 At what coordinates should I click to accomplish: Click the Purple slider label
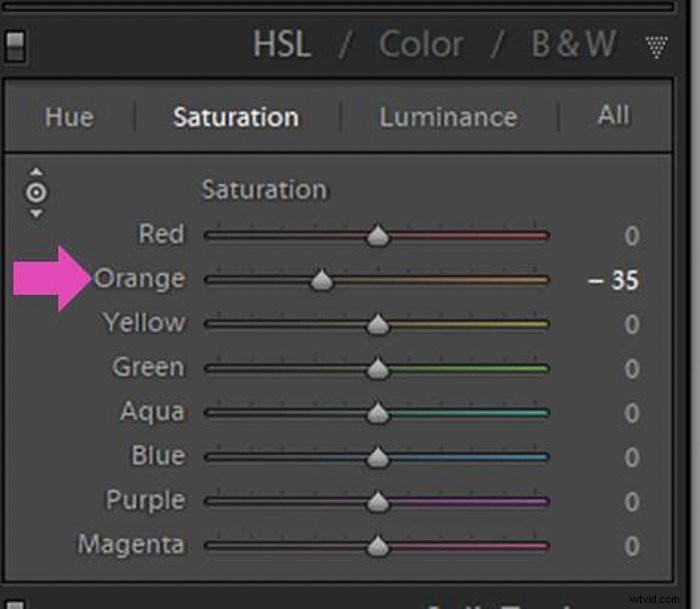[145, 501]
